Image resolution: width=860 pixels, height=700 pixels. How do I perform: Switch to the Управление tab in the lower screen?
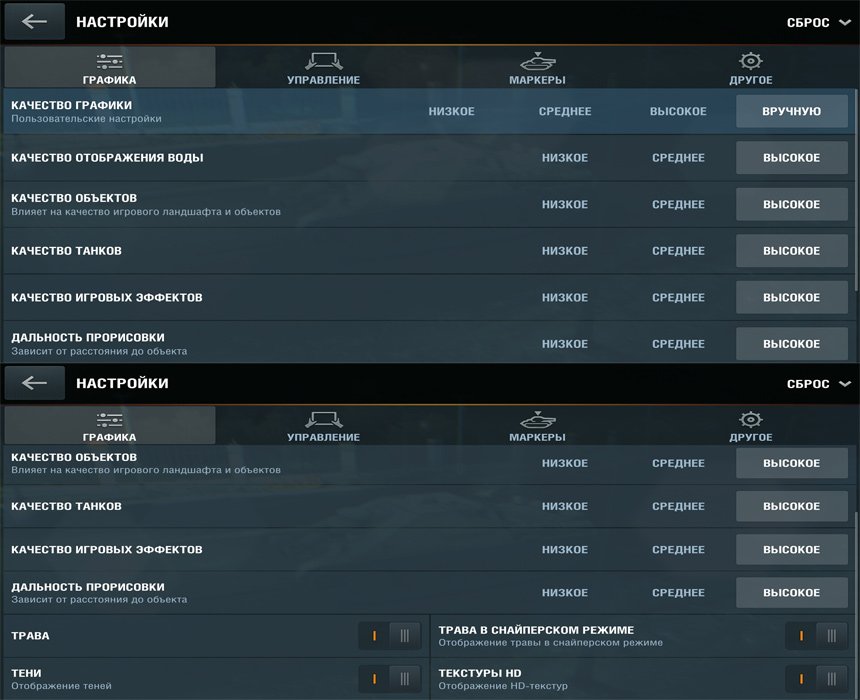[x=324, y=426]
